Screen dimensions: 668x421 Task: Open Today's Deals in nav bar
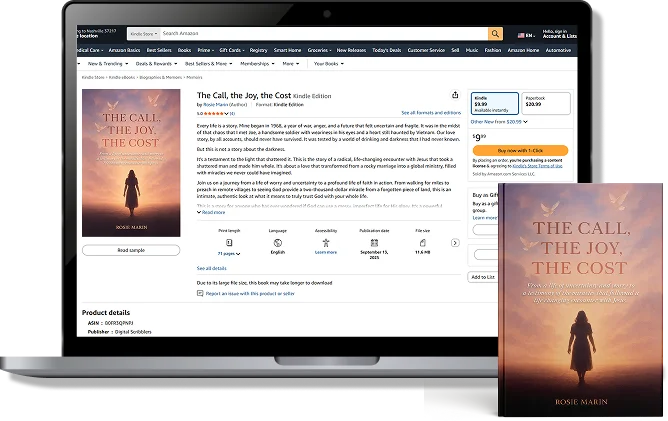pyautogui.click(x=386, y=50)
